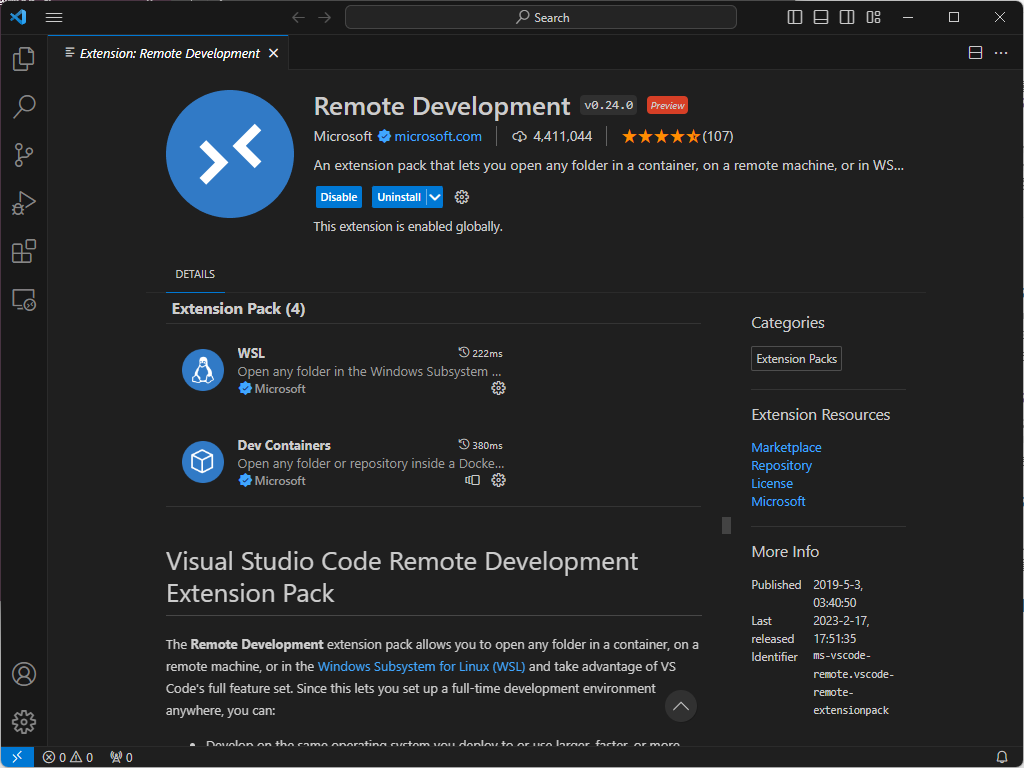Open the Microsoft resource link

point(778,502)
